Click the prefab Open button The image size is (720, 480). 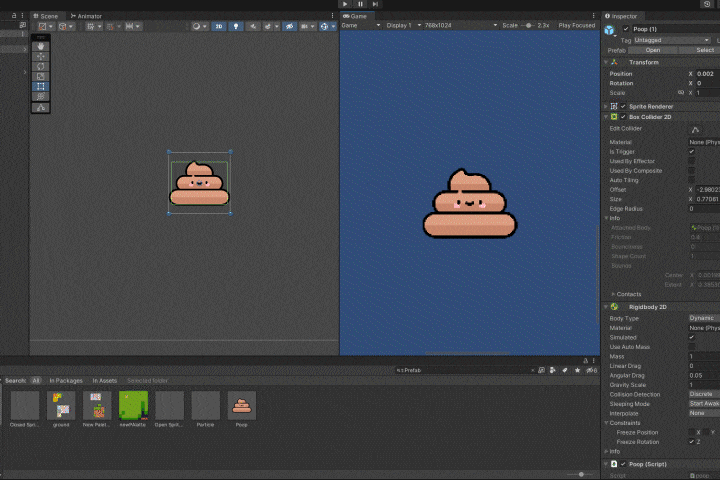click(x=652, y=50)
